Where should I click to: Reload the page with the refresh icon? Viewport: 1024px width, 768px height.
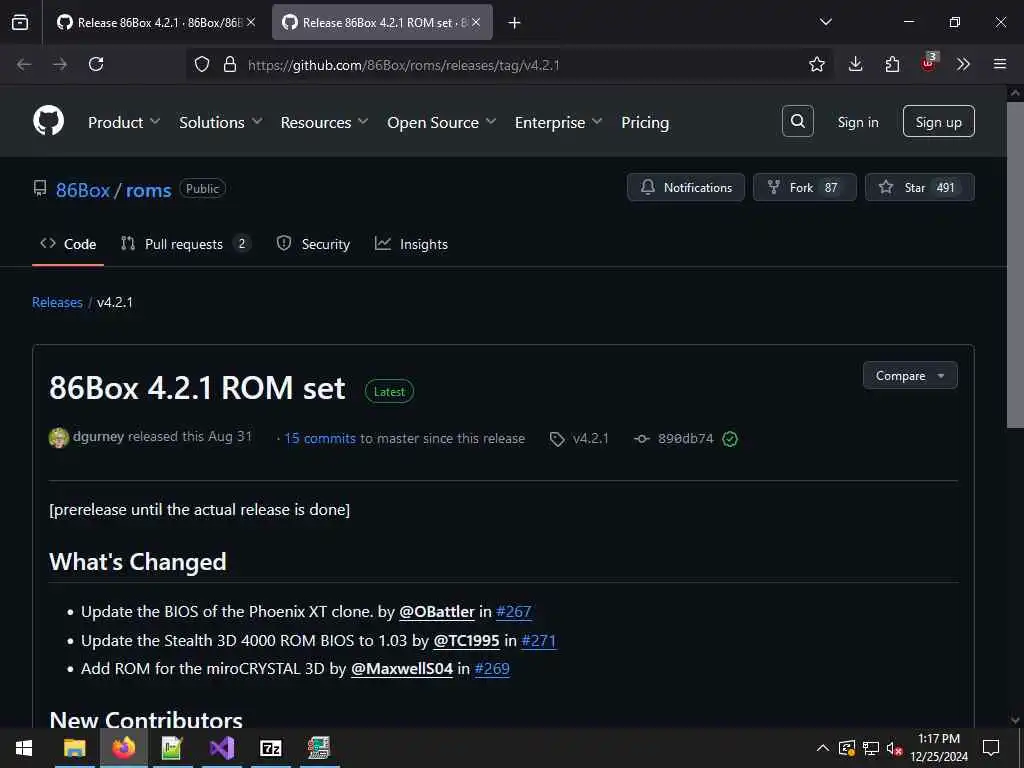(96, 64)
